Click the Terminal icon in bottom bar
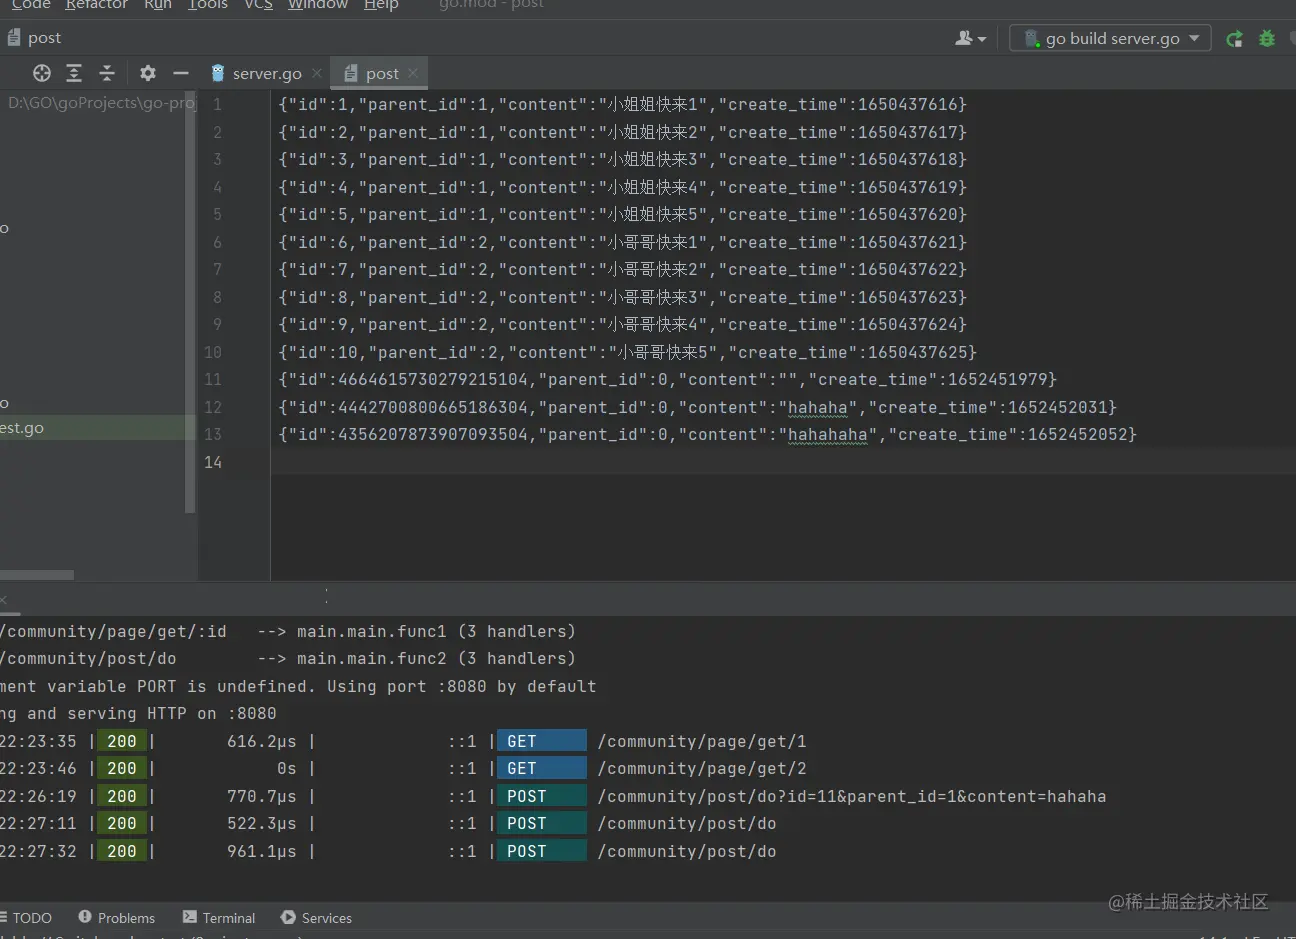1296x939 pixels. pyautogui.click(x=190, y=917)
